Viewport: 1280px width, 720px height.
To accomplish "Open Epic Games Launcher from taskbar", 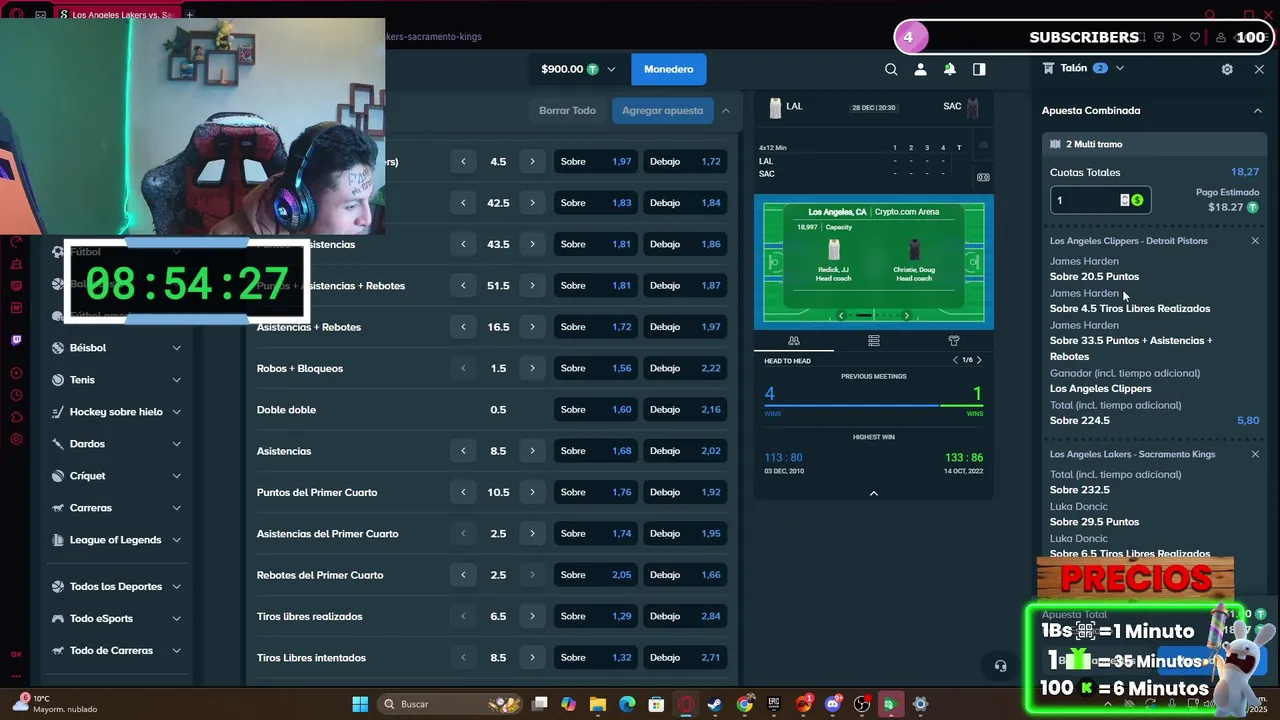I will click(x=774, y=704).
